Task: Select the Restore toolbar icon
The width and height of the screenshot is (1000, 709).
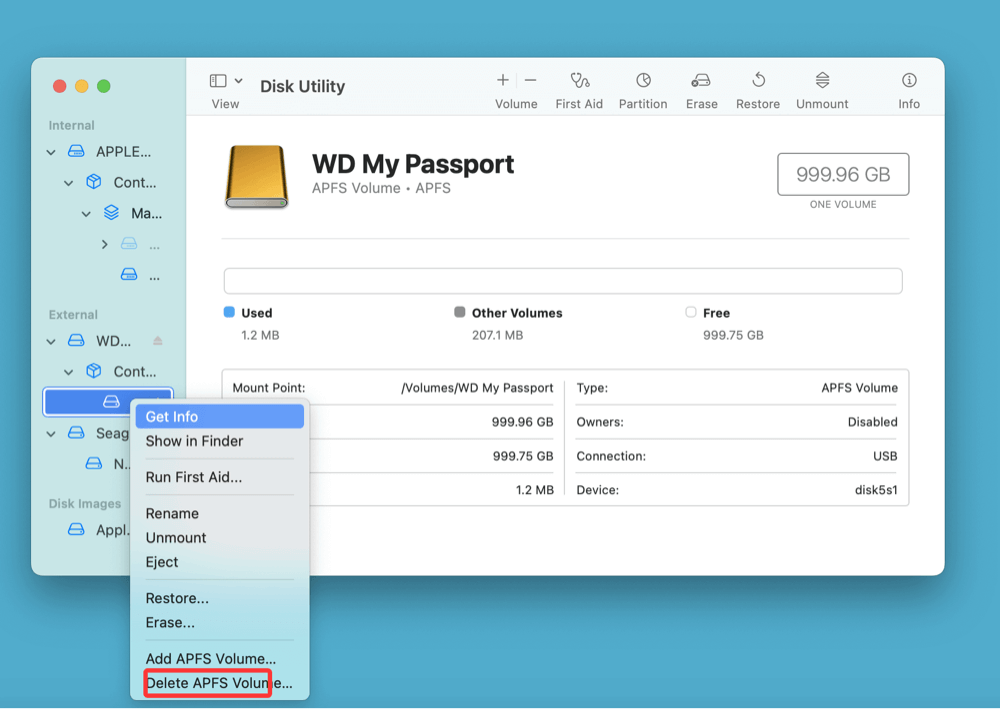Action: [x=757, y=88]
